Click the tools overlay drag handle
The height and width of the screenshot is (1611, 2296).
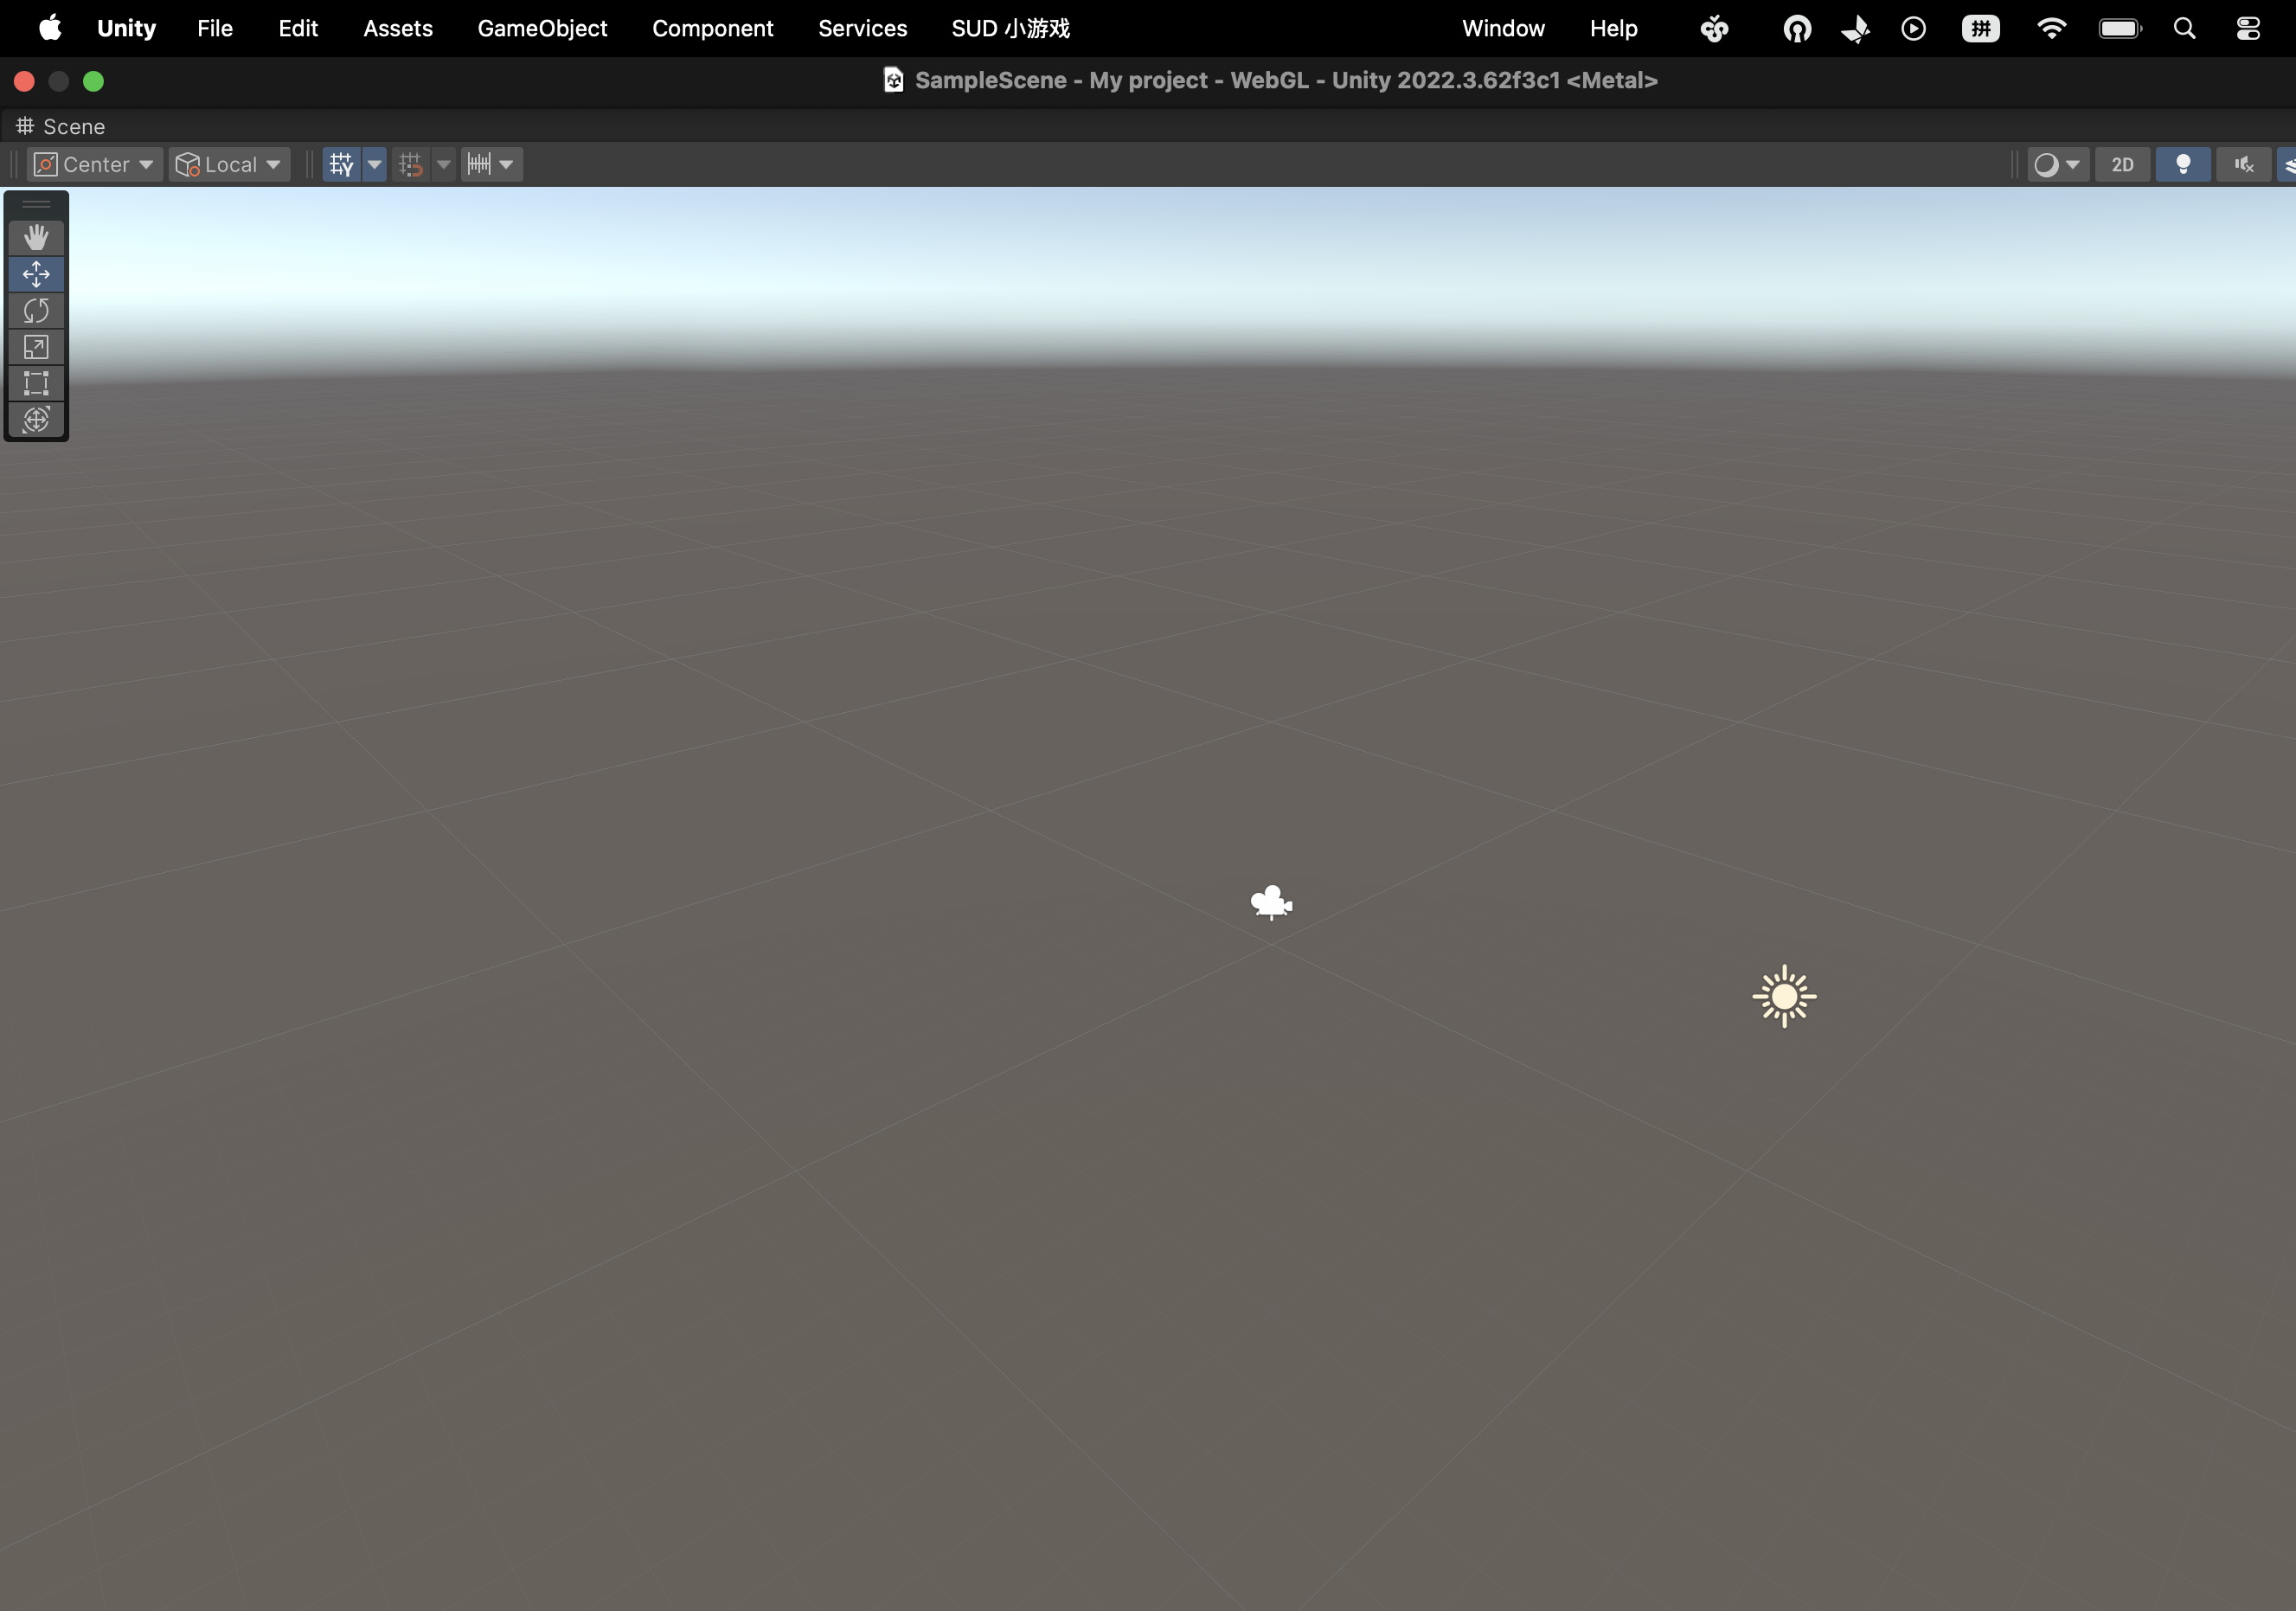36,204
